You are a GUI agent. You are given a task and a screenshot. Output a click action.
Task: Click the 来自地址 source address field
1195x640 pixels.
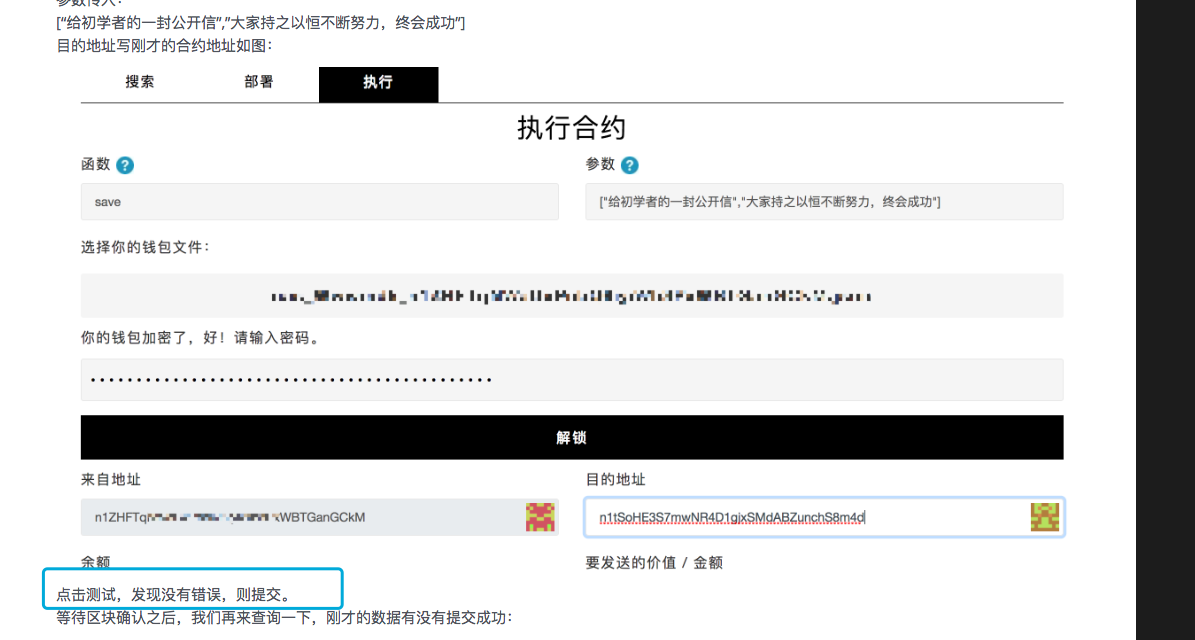pyautogui.click(x=320, y=517)
